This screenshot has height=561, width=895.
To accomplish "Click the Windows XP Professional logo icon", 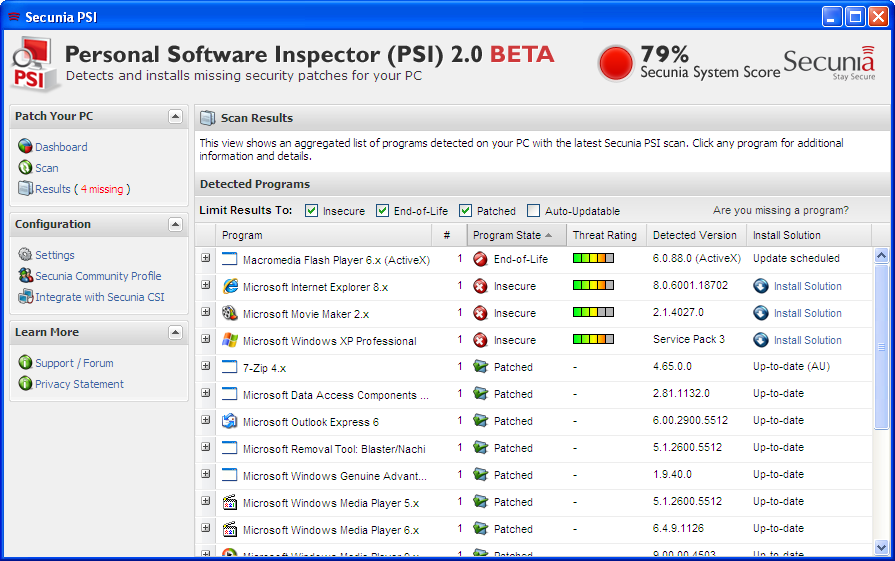I will pos(230,340).
